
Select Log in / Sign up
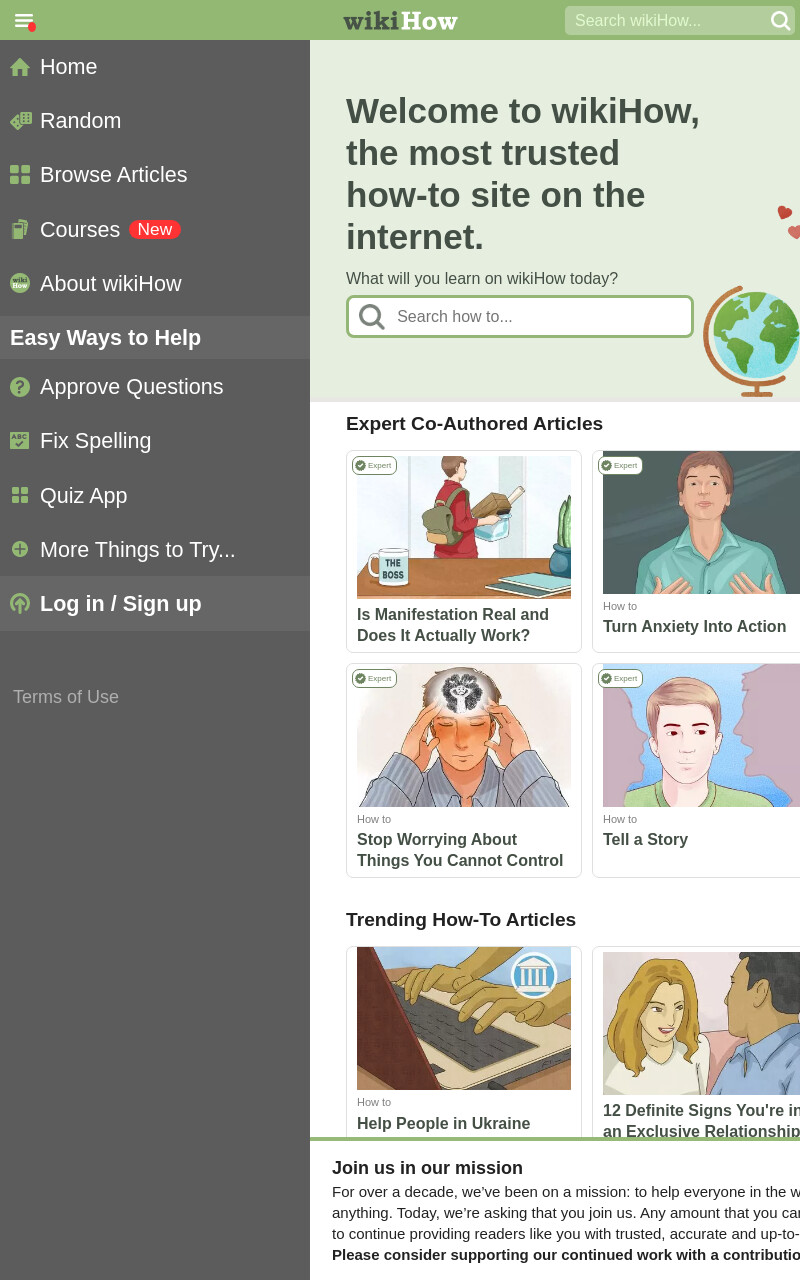(155, 604)
